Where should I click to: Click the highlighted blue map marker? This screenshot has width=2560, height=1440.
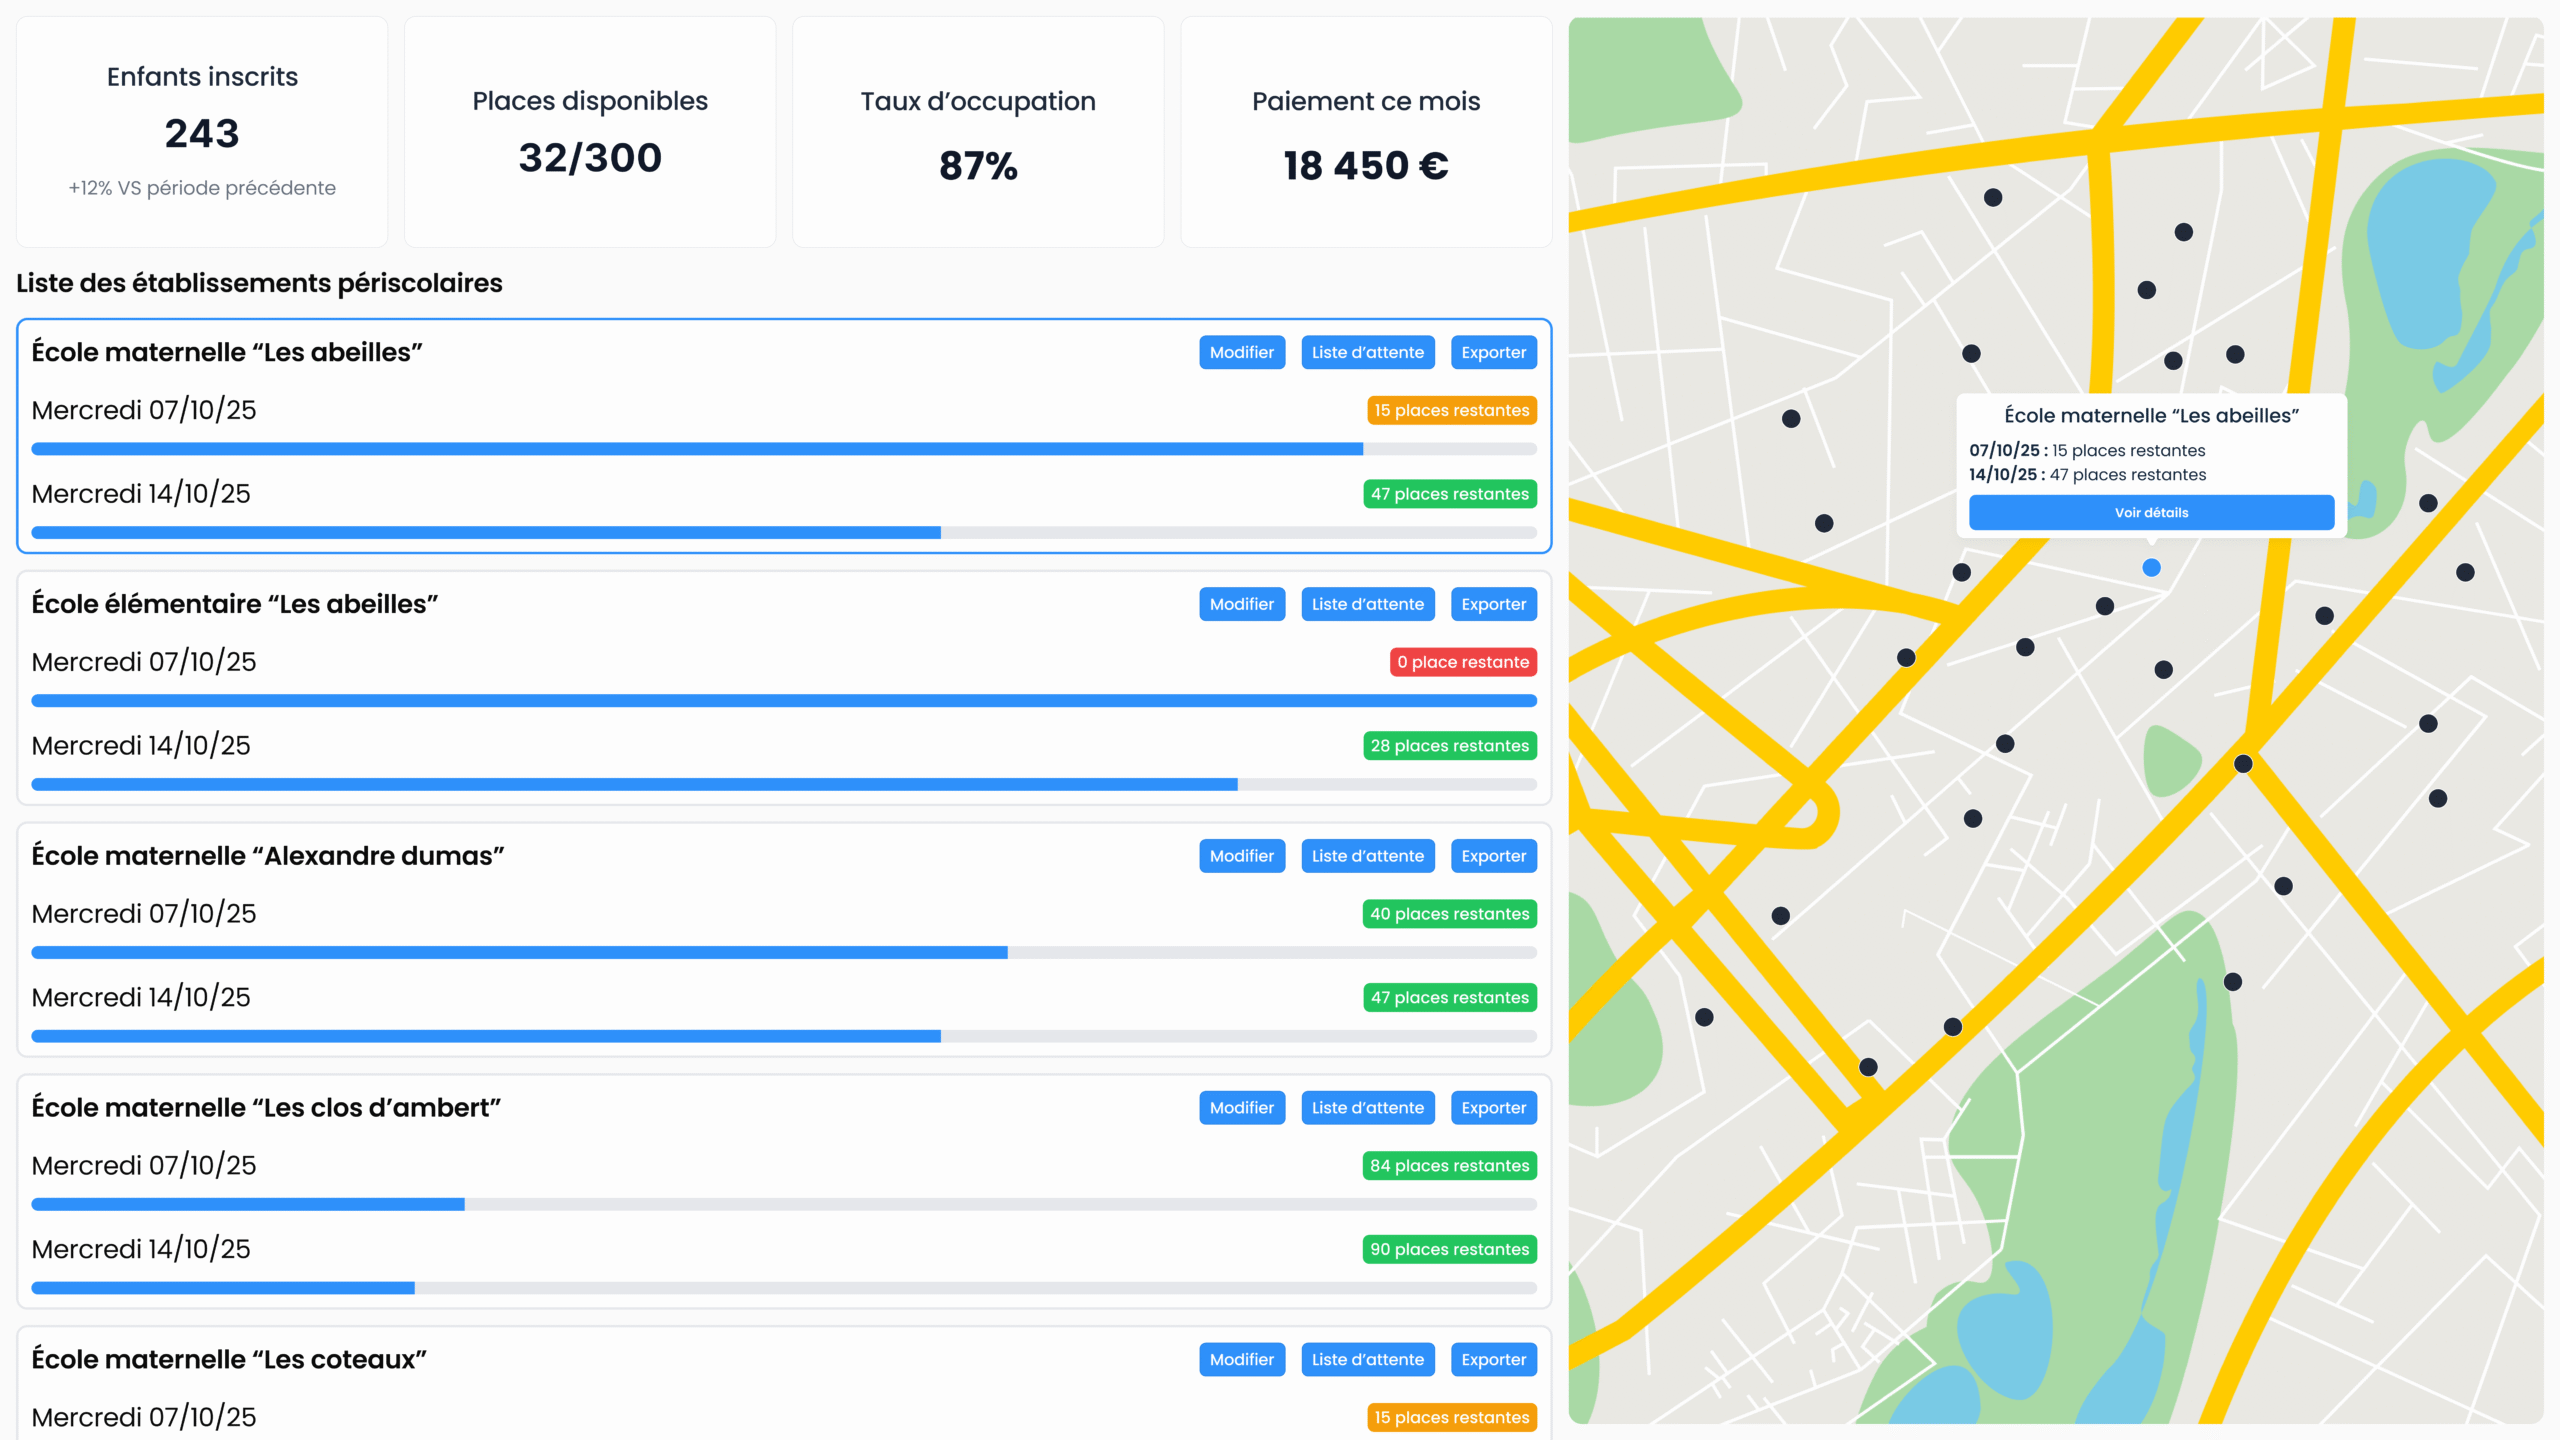pos(2151,568)
